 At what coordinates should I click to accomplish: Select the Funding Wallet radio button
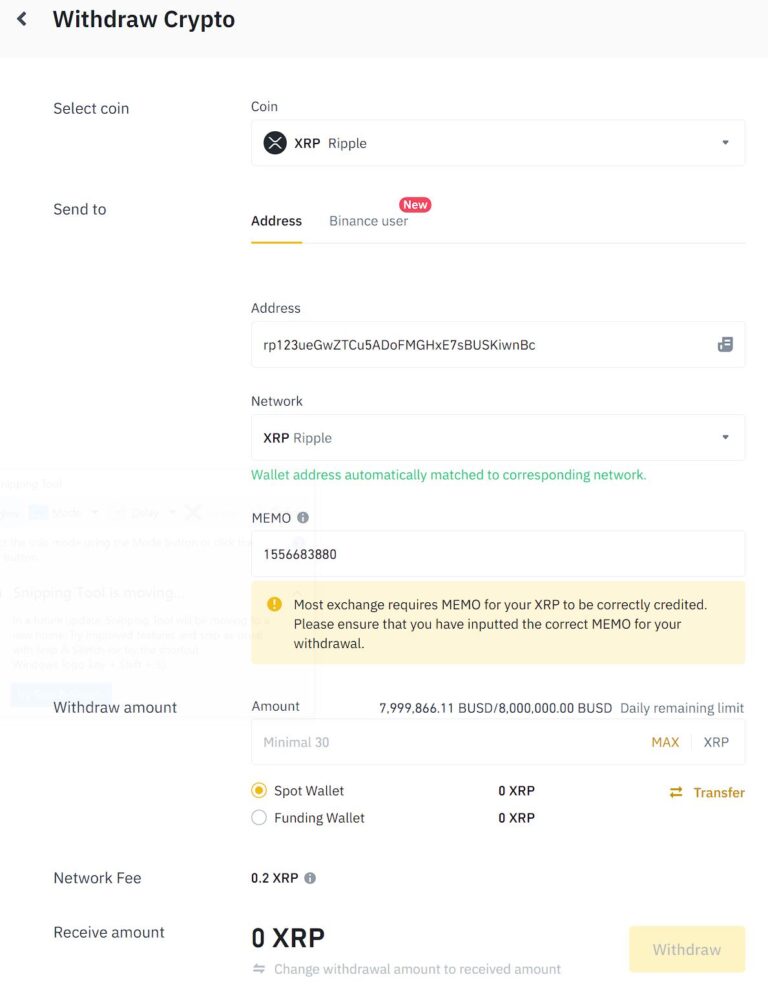pyautogui.click(x=259, y=818)
